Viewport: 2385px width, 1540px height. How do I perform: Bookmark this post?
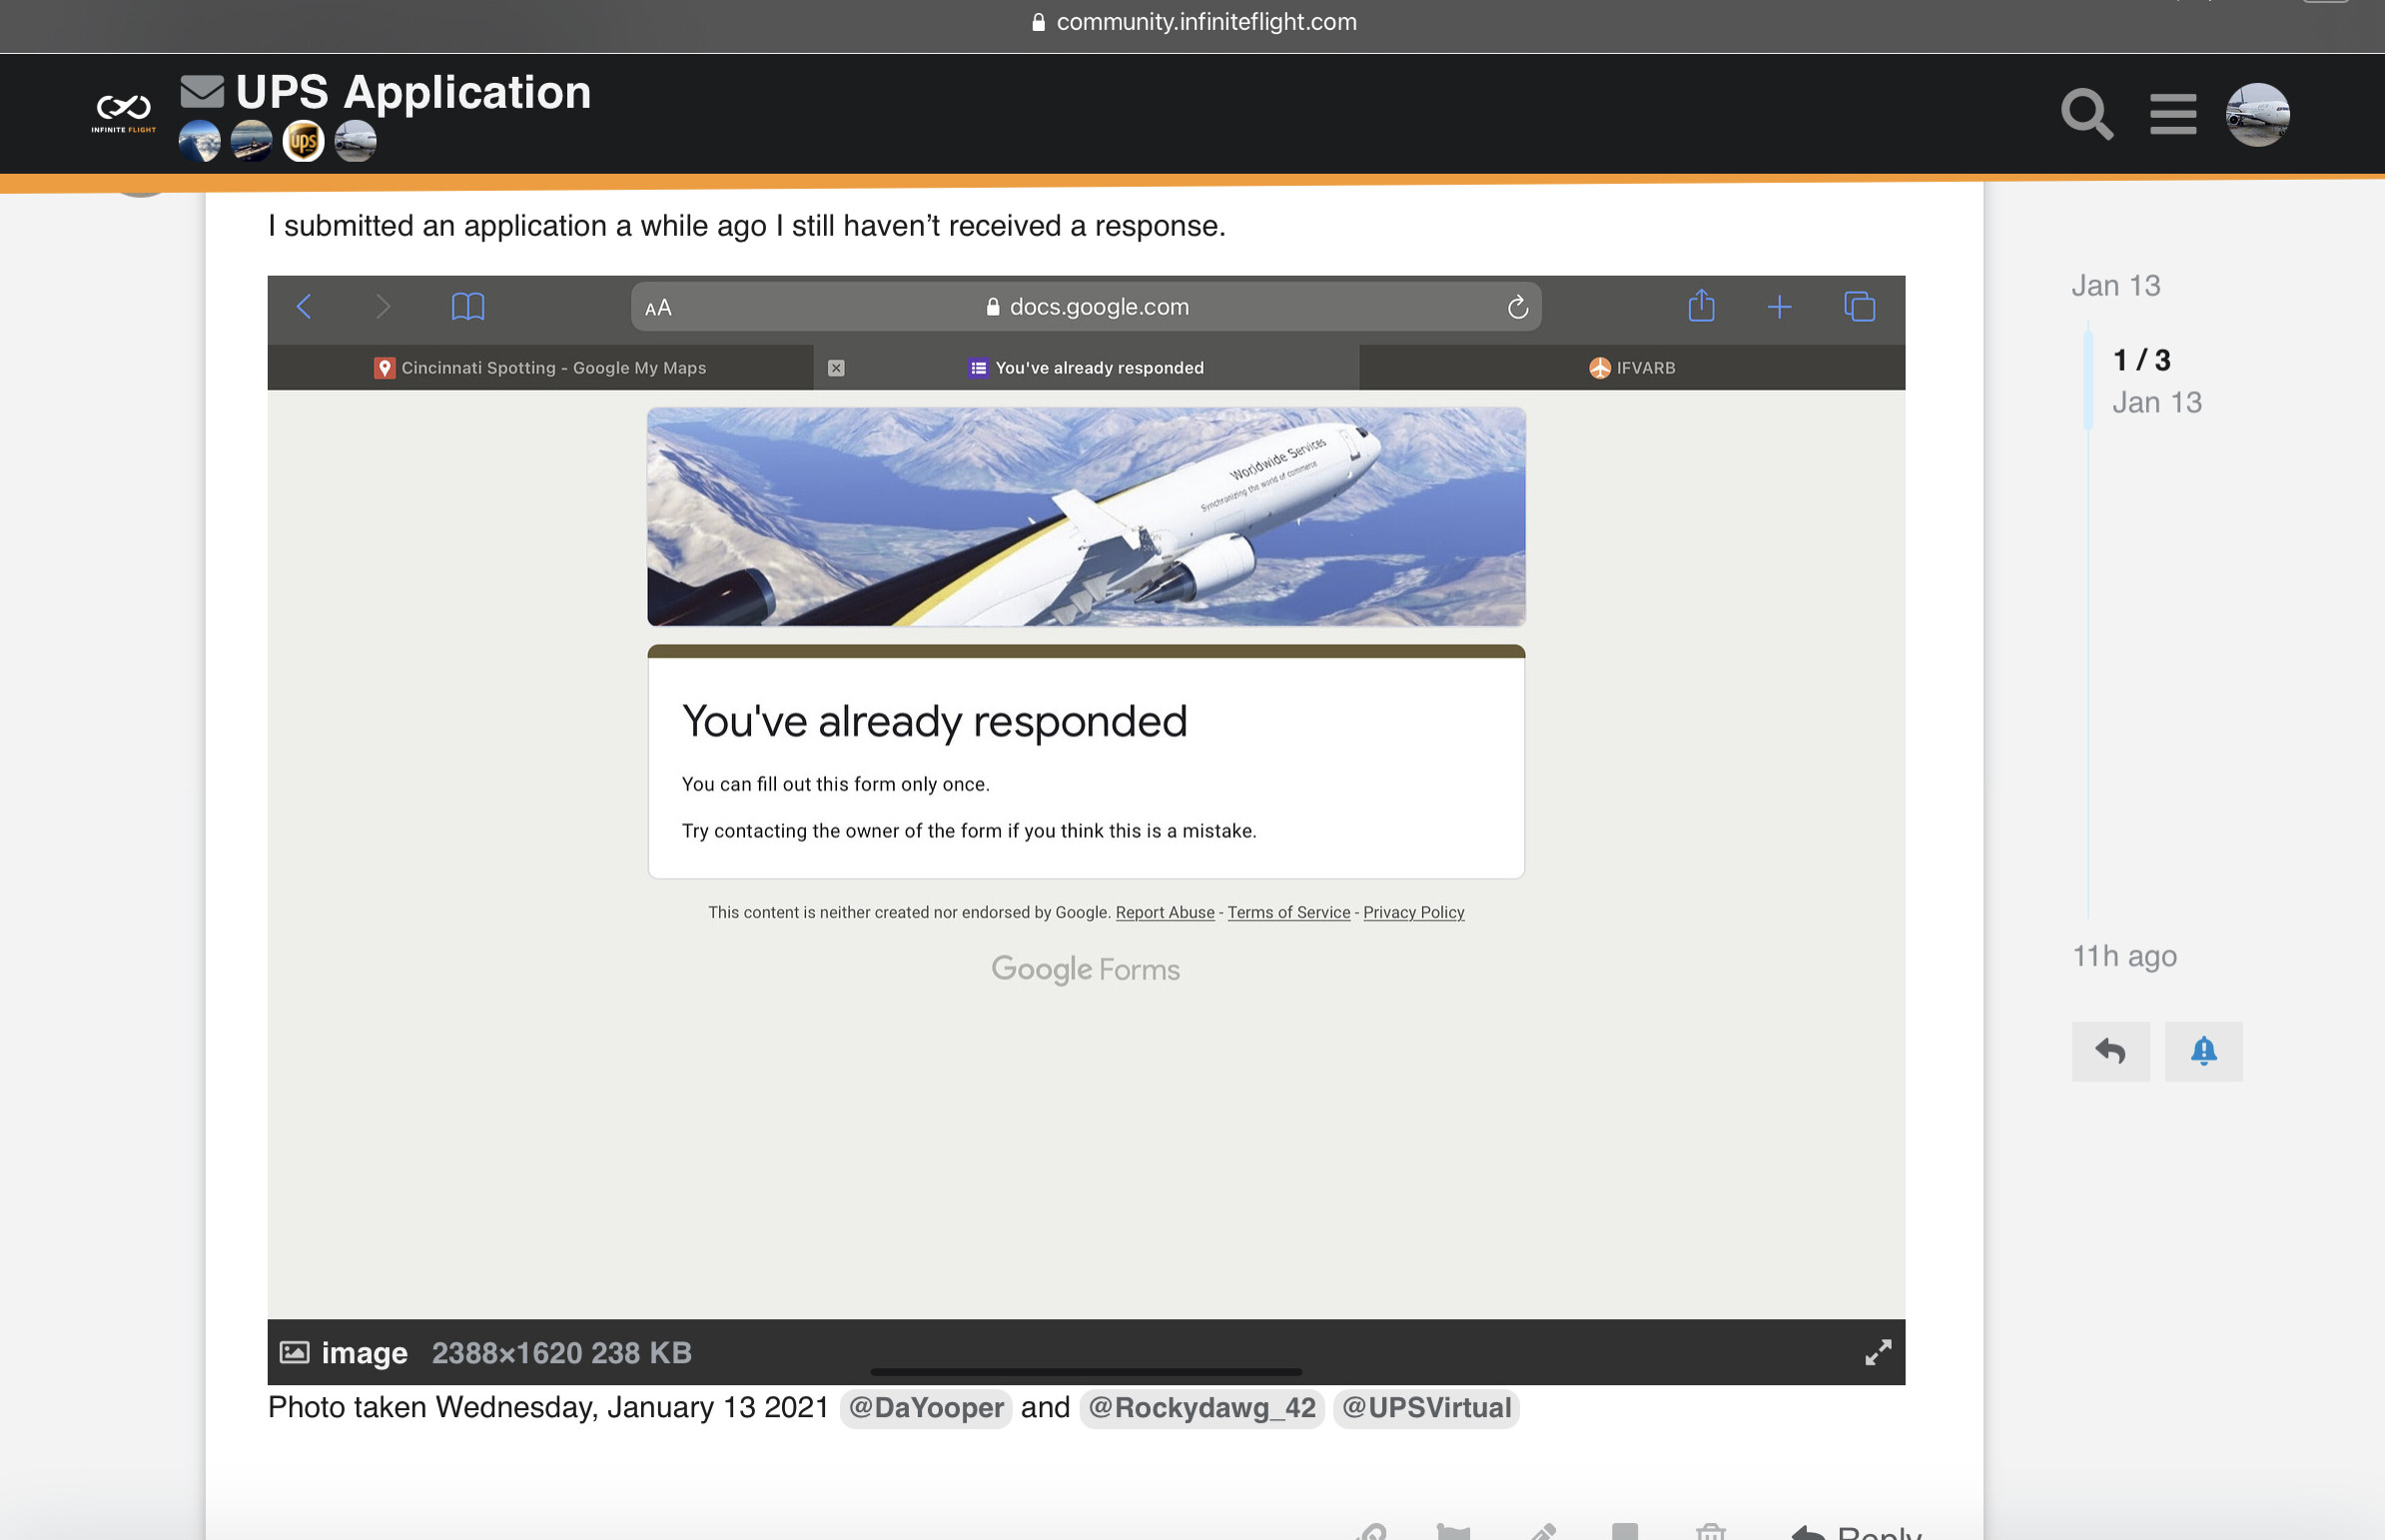[1624, 1531]
